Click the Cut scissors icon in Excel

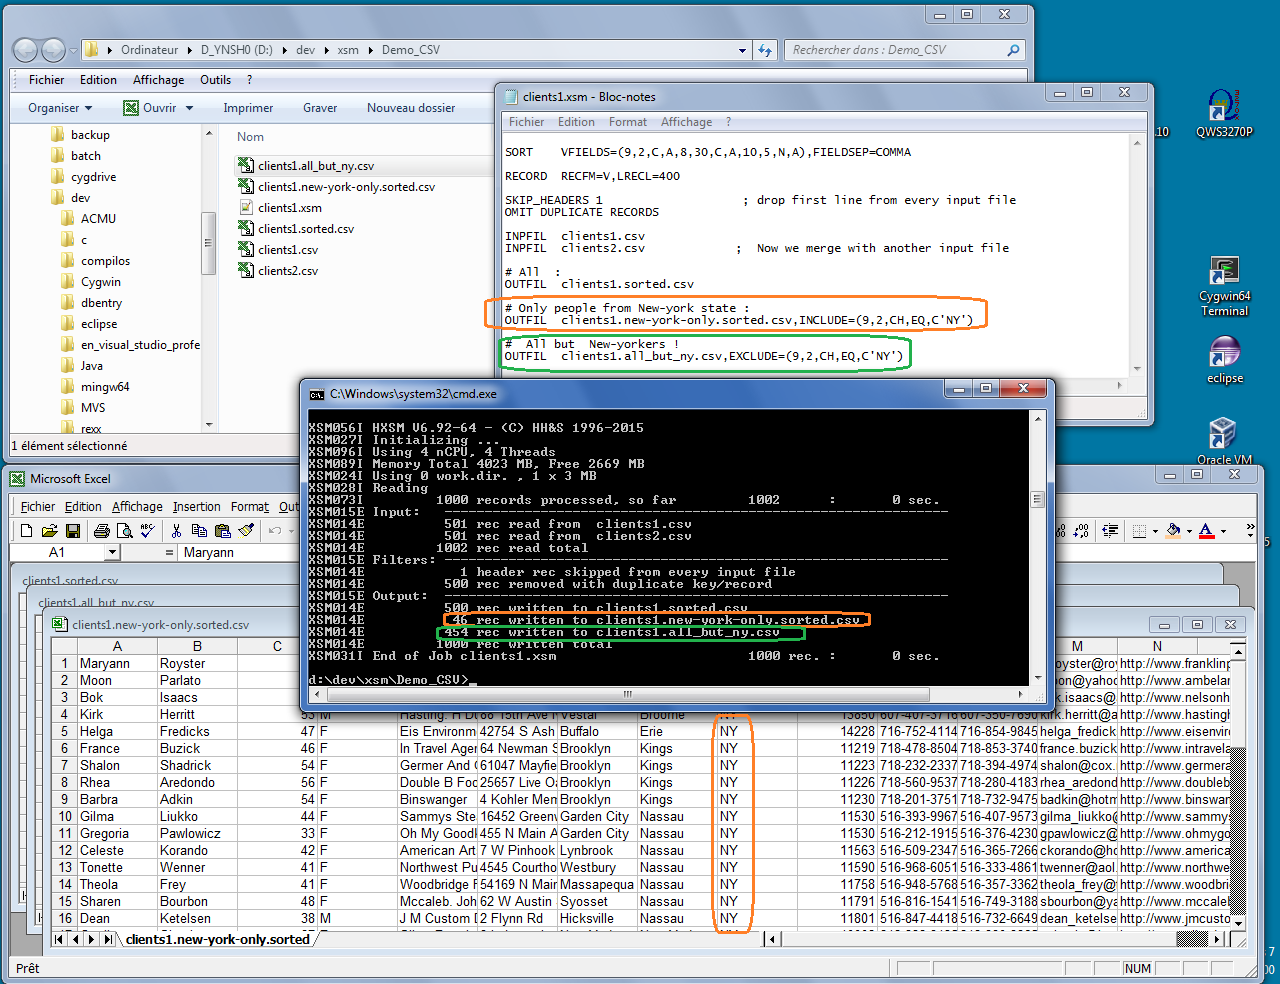pos(177,531)
